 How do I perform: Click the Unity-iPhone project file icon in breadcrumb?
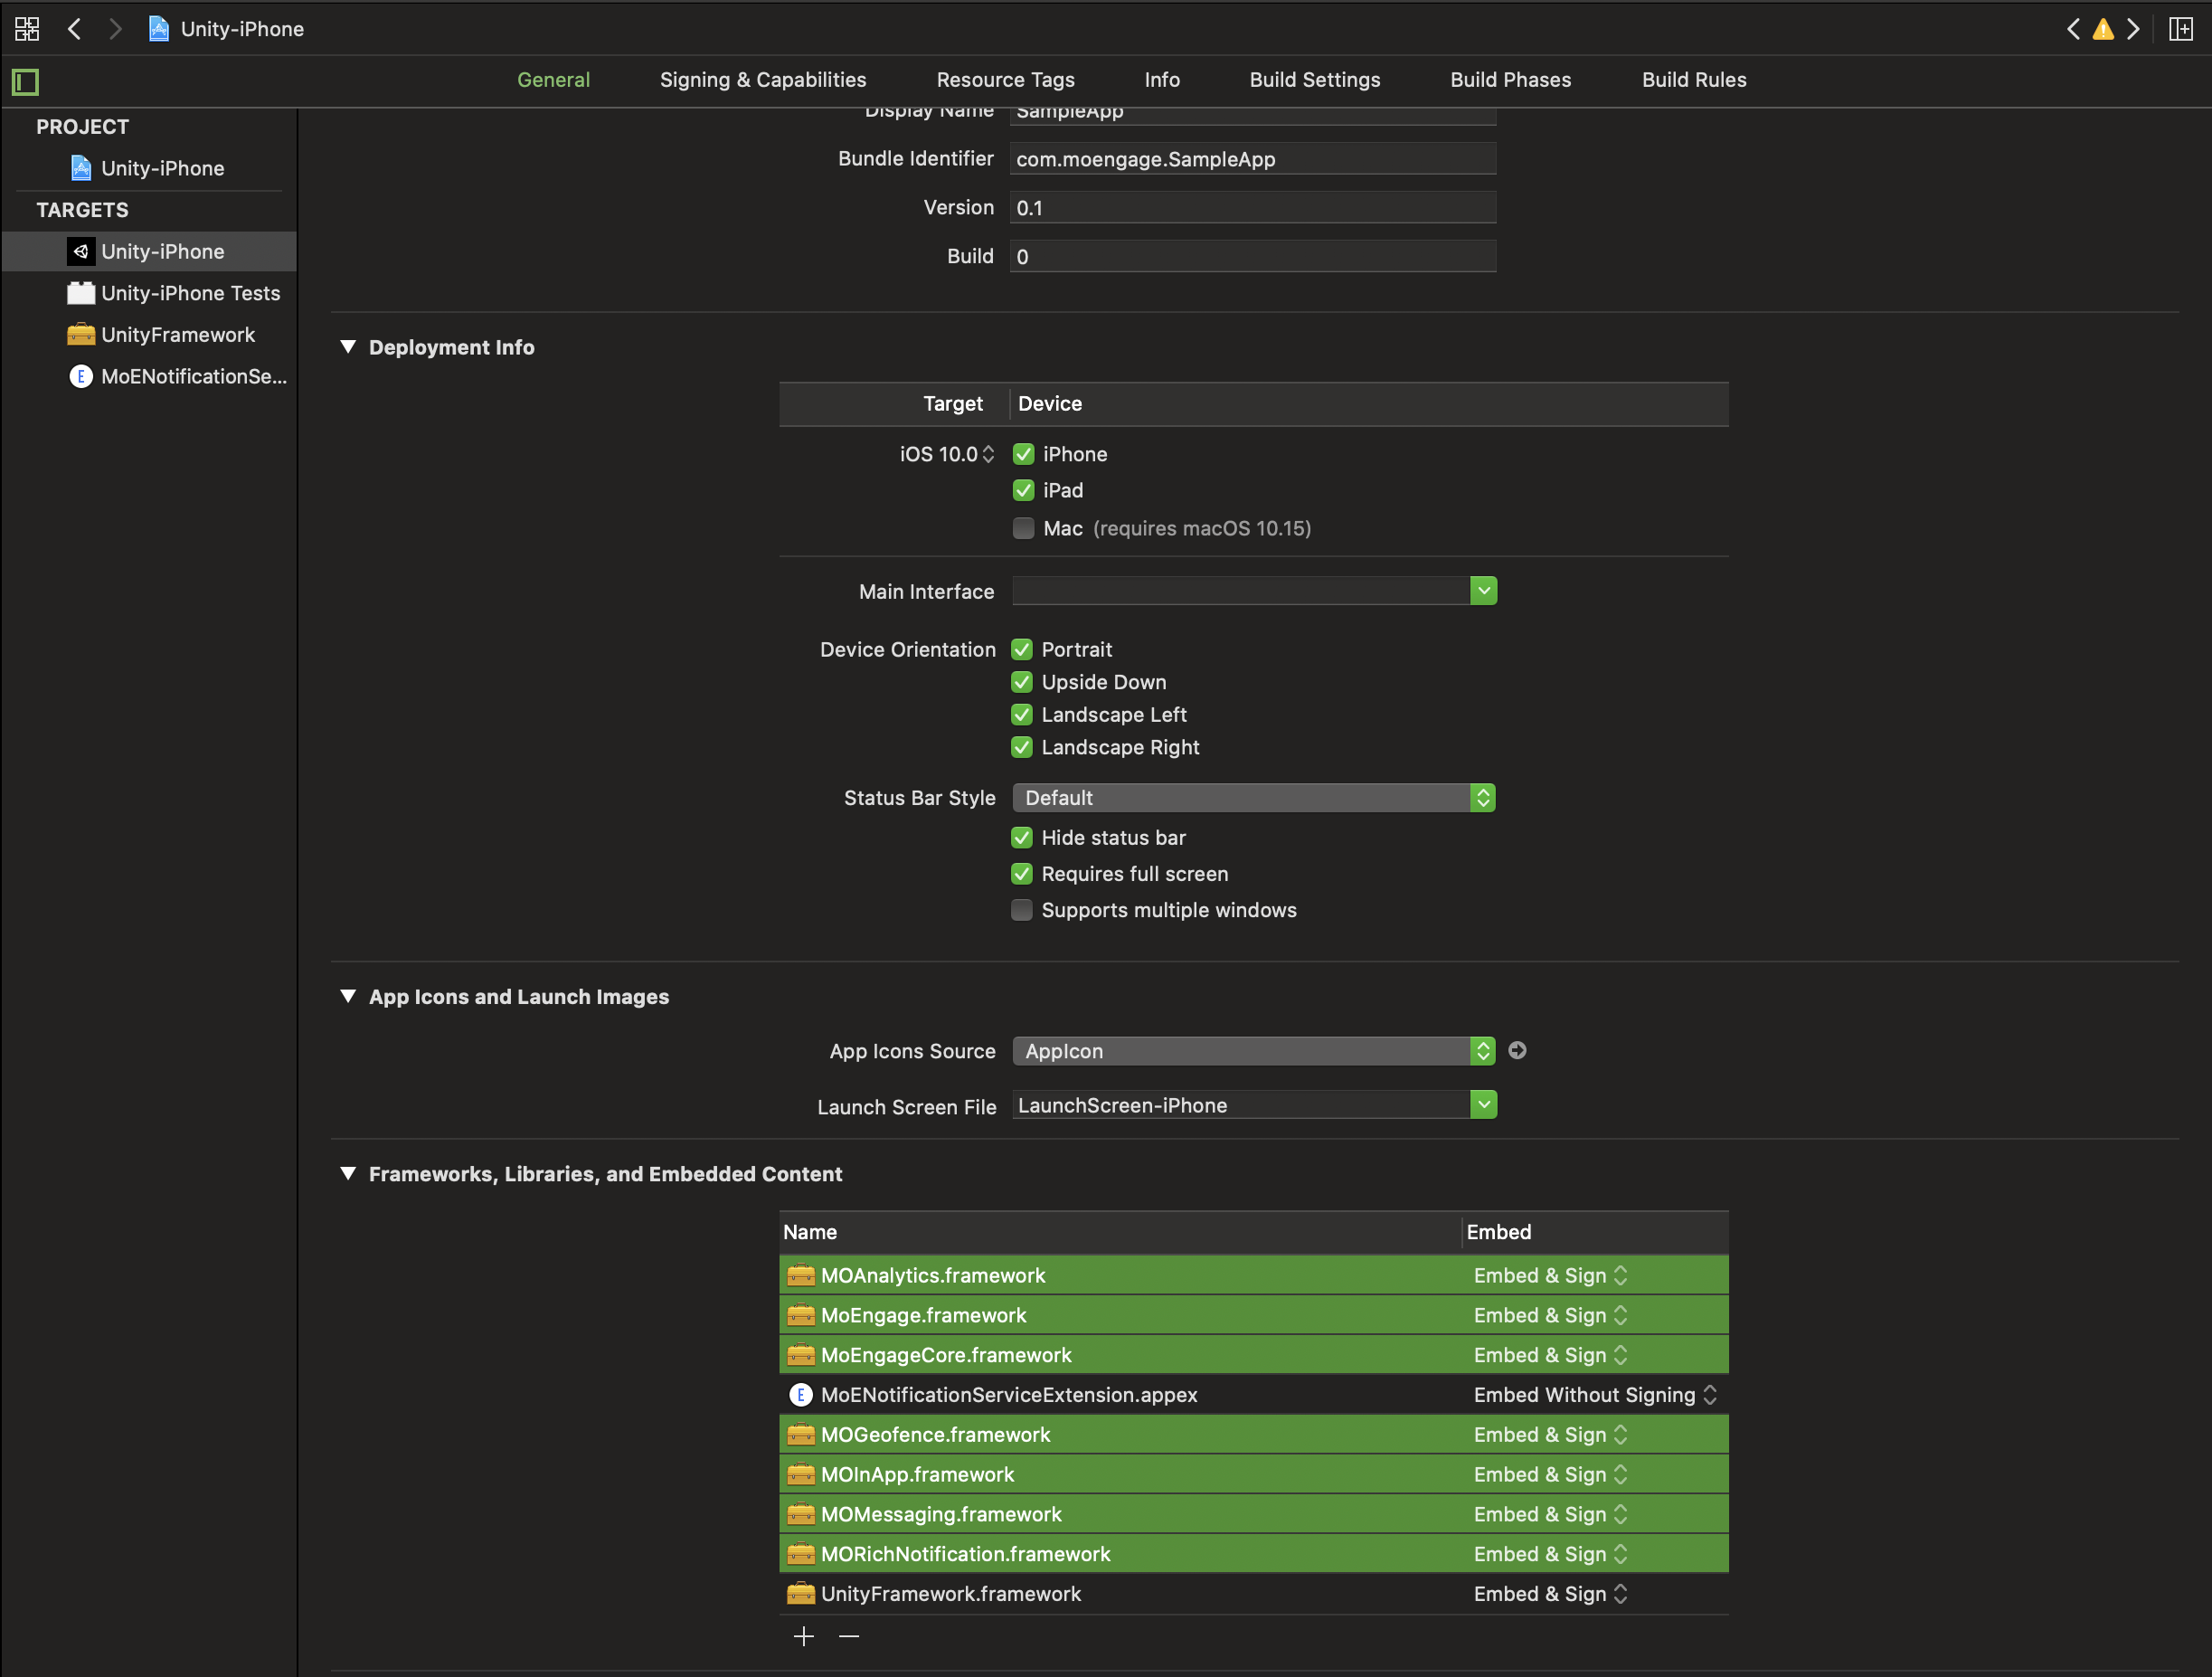(159, 29)
